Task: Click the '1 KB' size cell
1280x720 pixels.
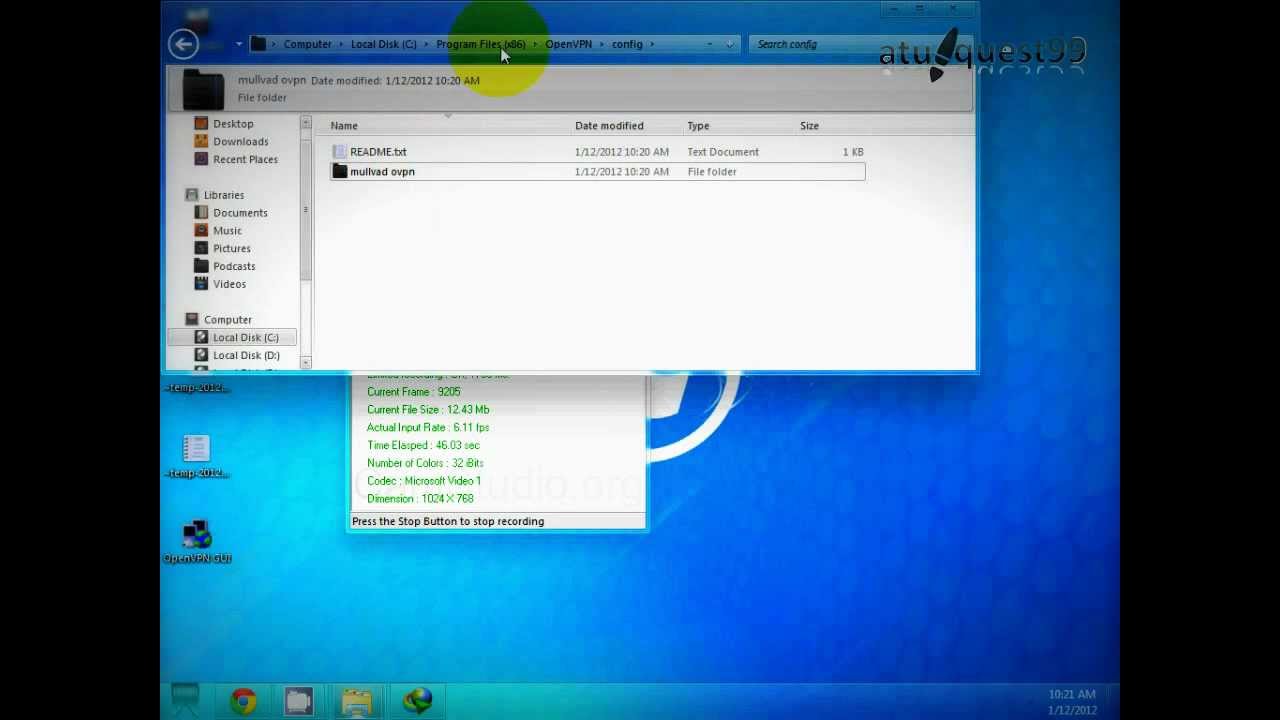Action: pyautogui.click(x=853, y=152)
